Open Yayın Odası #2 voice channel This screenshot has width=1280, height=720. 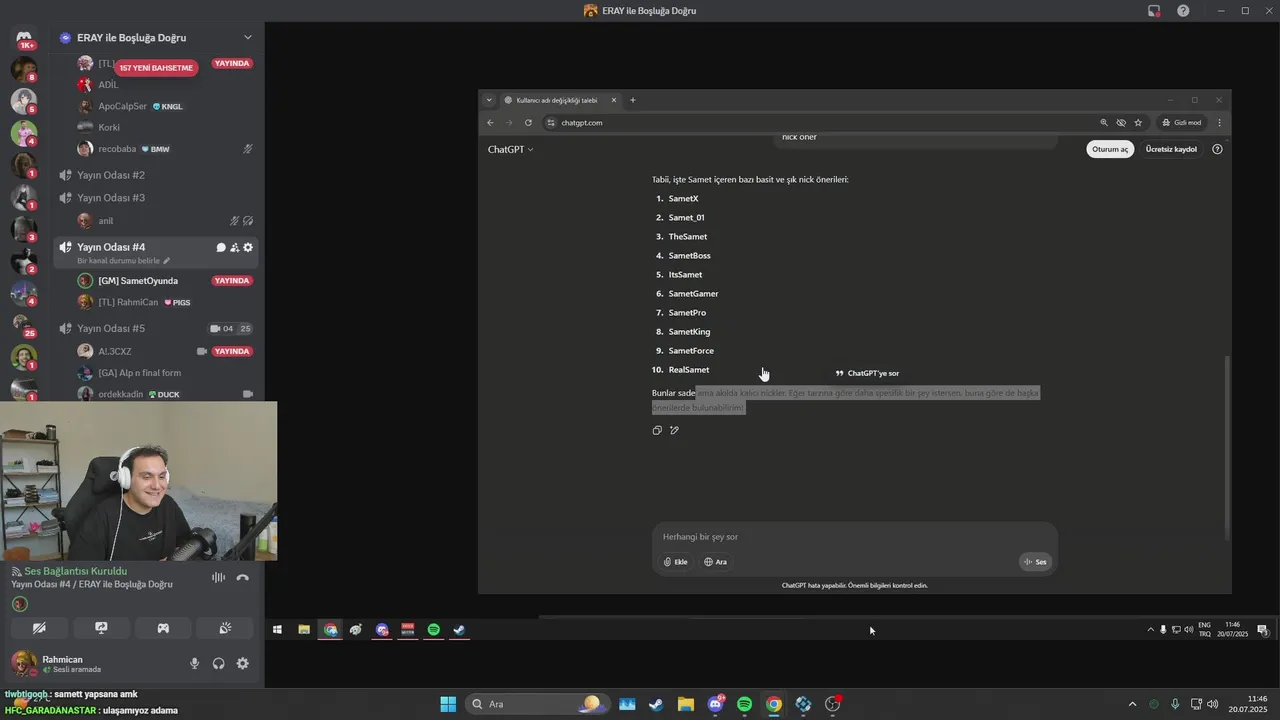(111, 175)
